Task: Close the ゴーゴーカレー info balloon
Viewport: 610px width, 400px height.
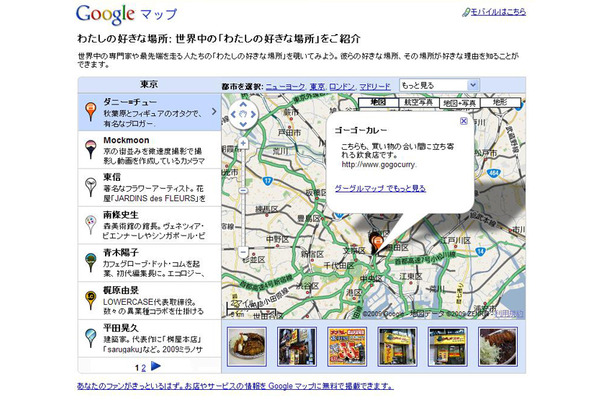Action: [x=463, y=121]
